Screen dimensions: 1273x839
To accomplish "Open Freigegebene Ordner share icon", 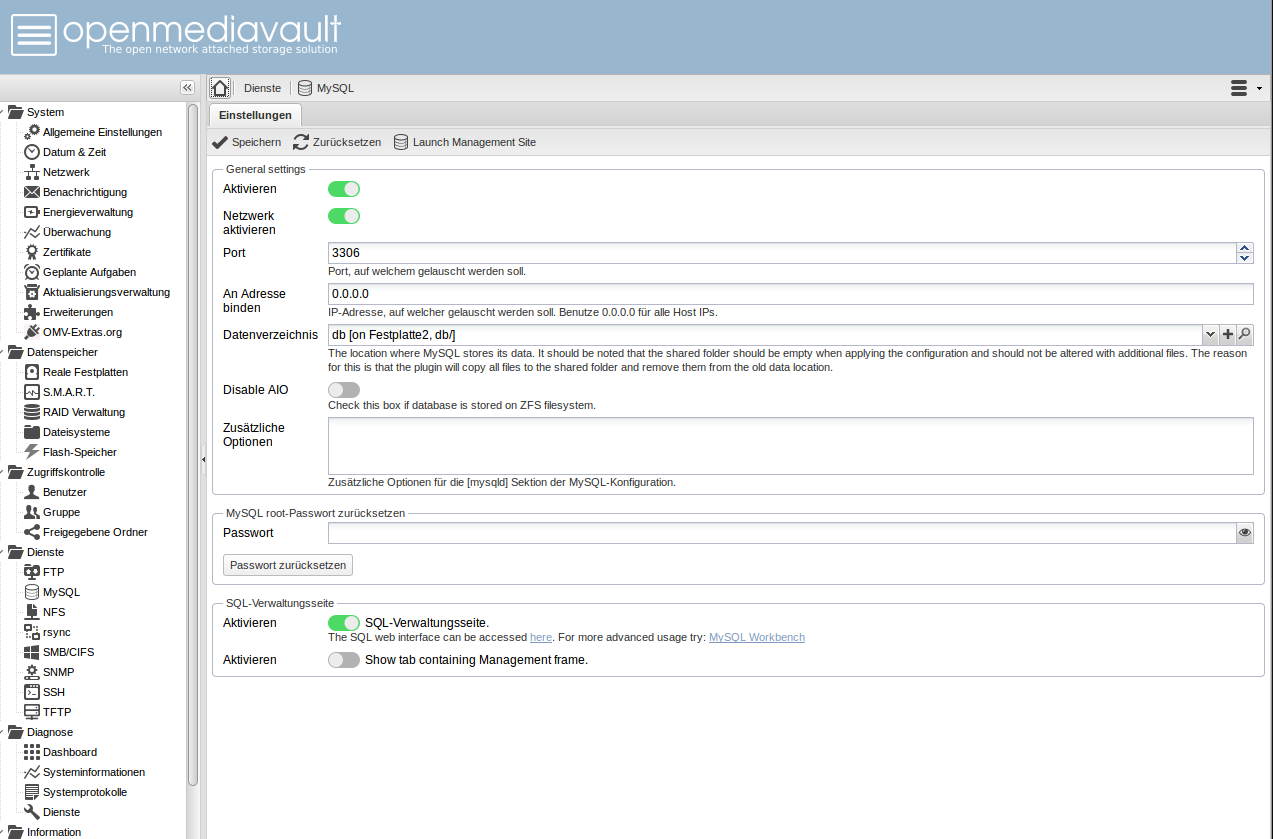I will [32, 532].
